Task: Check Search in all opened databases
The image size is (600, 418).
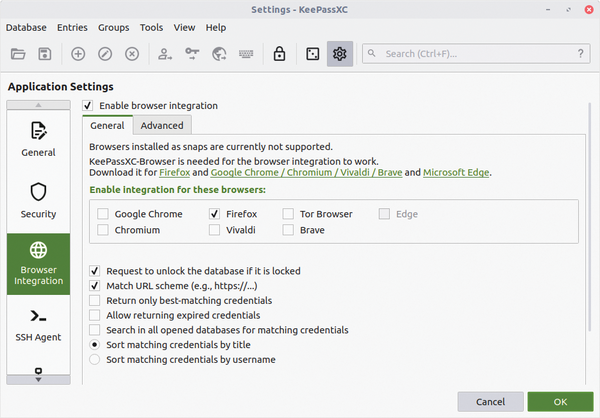Action: tap(95, 330)
